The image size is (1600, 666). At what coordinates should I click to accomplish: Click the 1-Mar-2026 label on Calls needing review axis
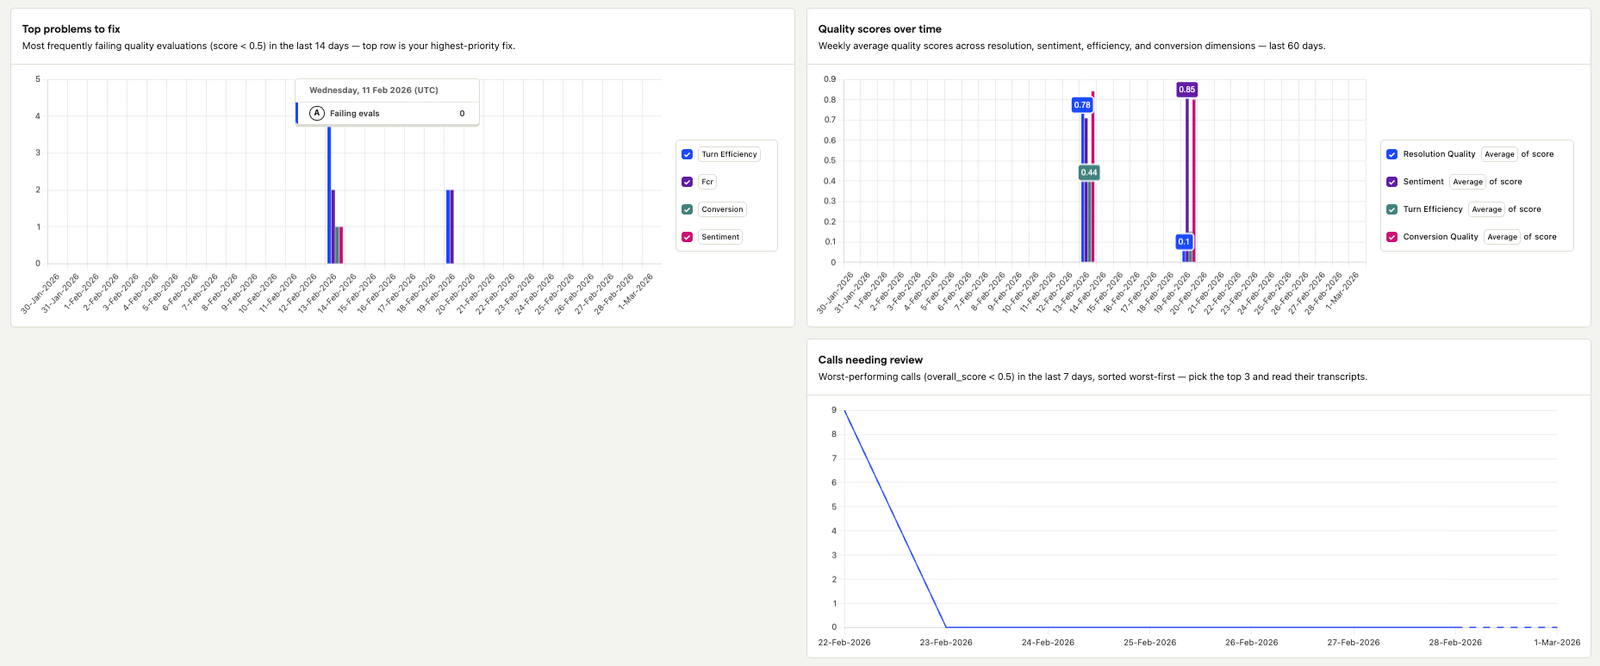click(x=1557, y=642)
